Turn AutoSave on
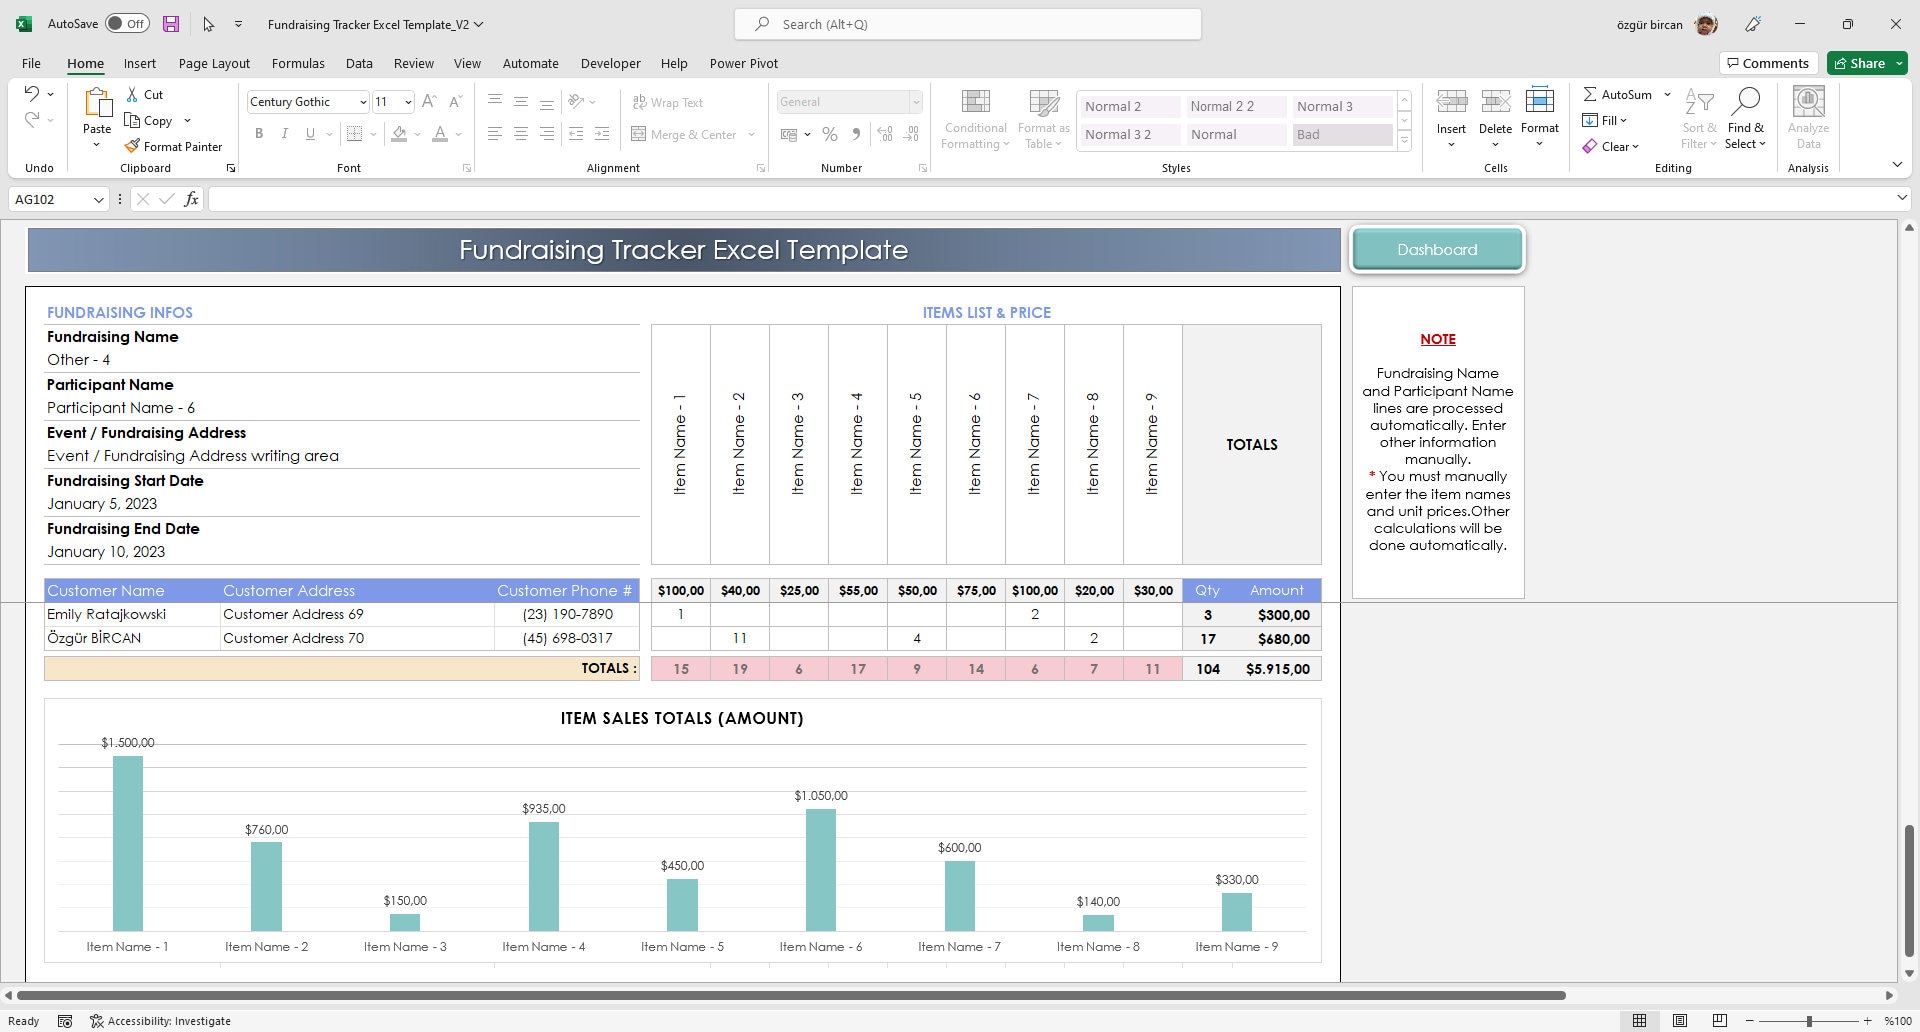 coord(128,22)
